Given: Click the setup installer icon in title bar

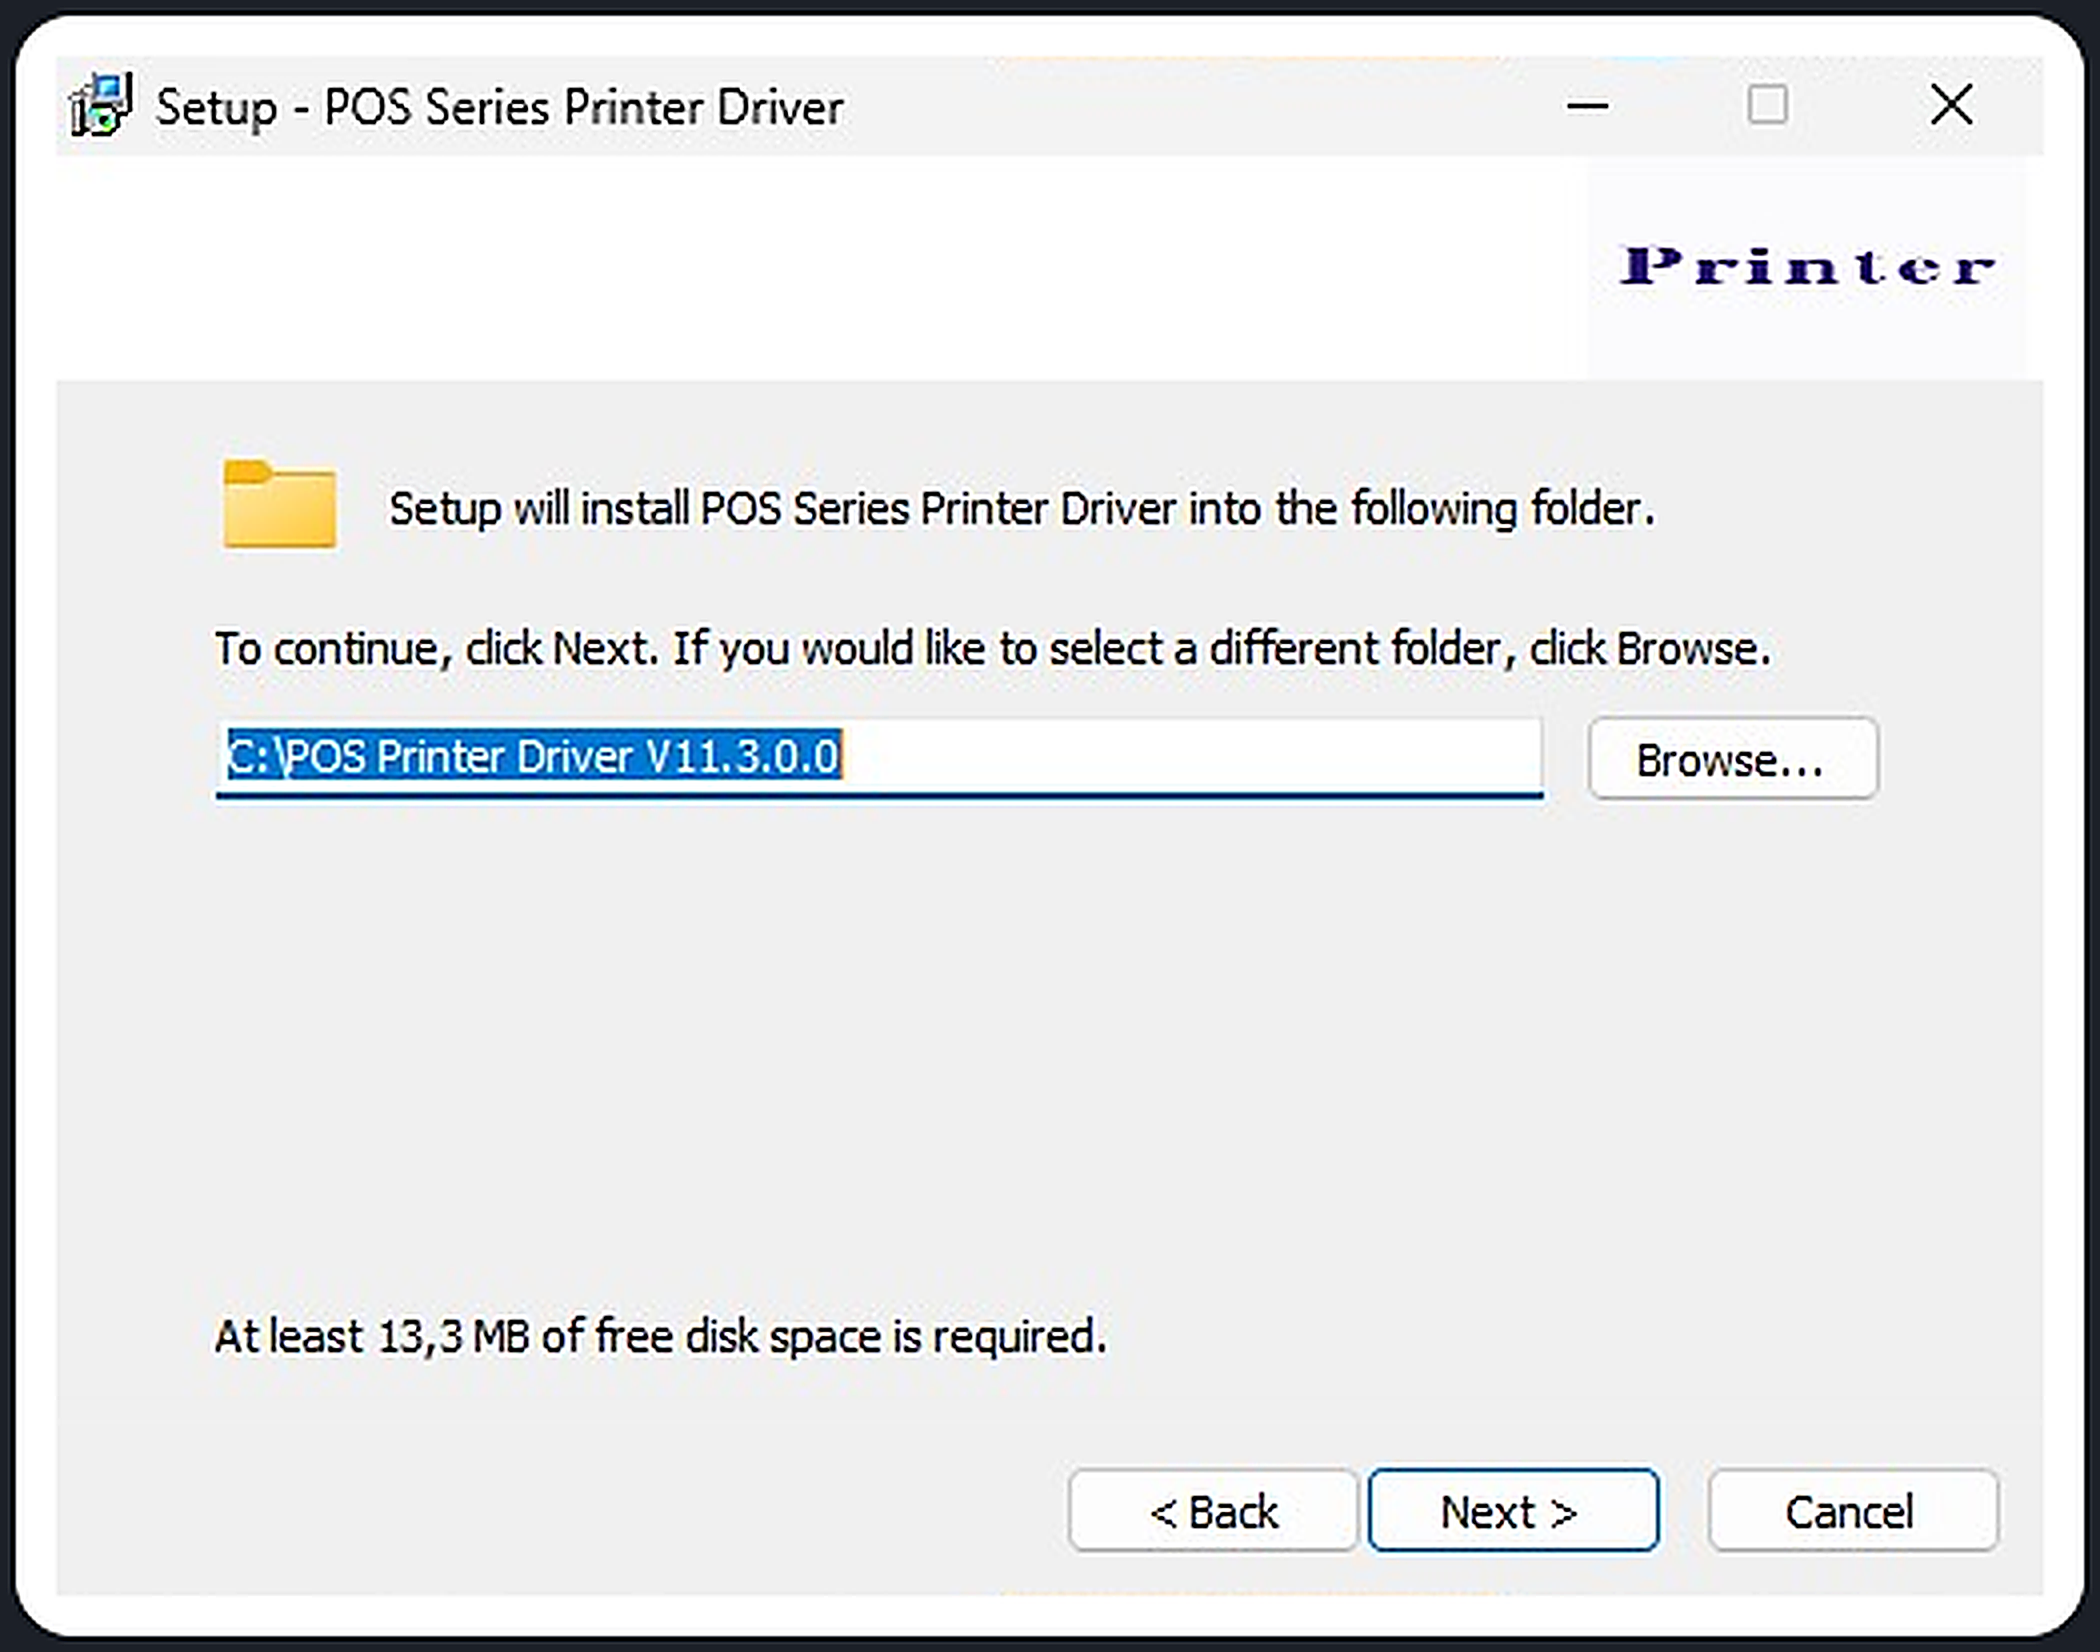Looking at the screenshot, I should pos(100,105).
